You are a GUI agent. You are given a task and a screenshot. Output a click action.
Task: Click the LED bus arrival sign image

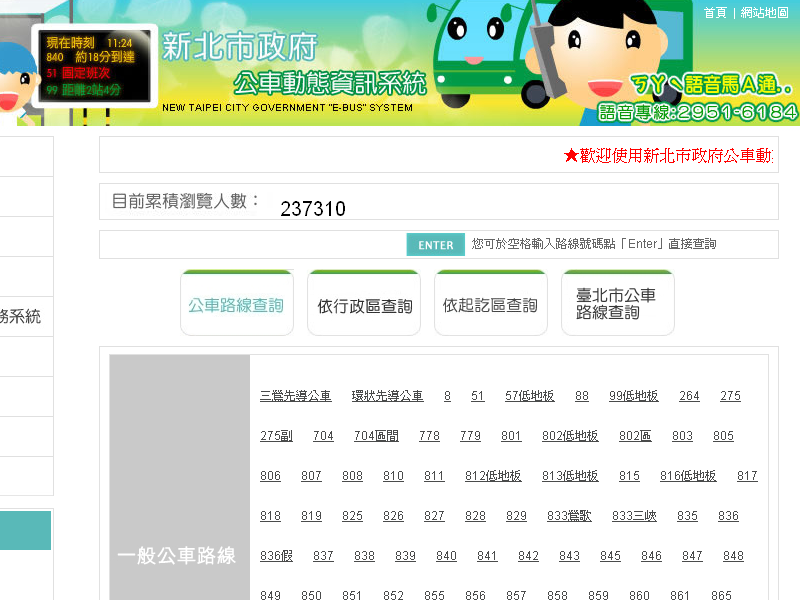[x=94, y=66]
